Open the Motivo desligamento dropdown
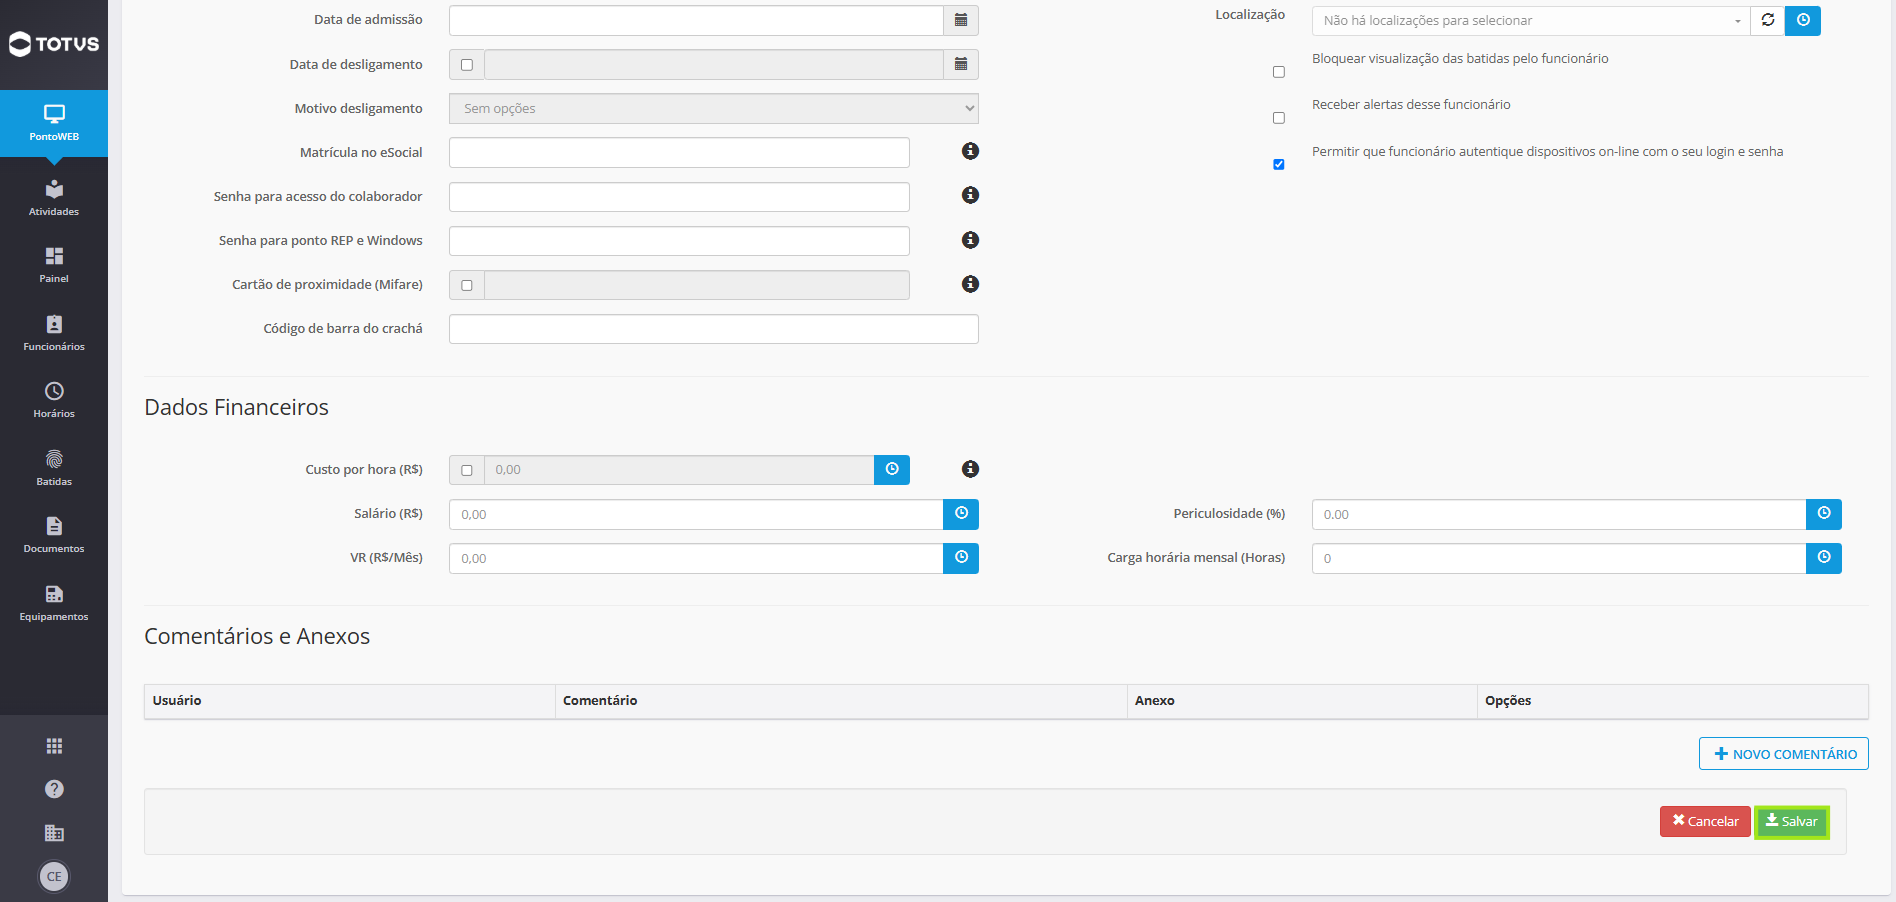 point(714,108)
